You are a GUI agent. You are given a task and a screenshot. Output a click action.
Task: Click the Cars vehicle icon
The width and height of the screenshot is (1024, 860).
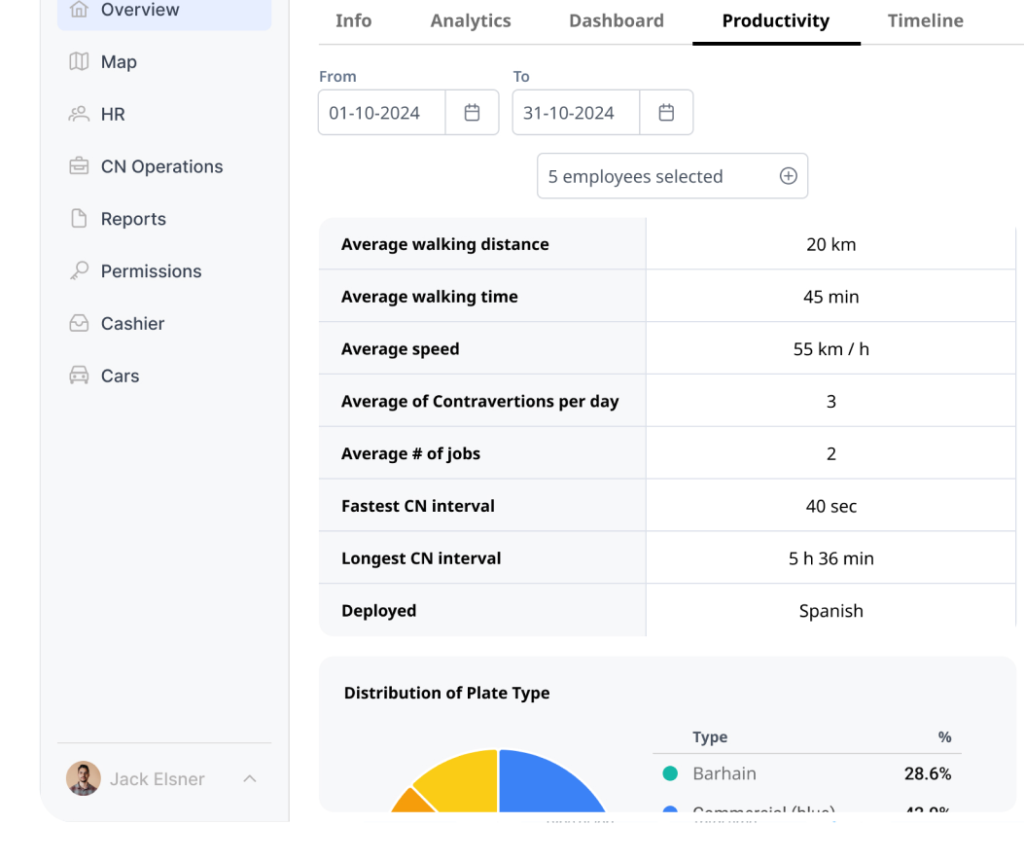(79, 376)
